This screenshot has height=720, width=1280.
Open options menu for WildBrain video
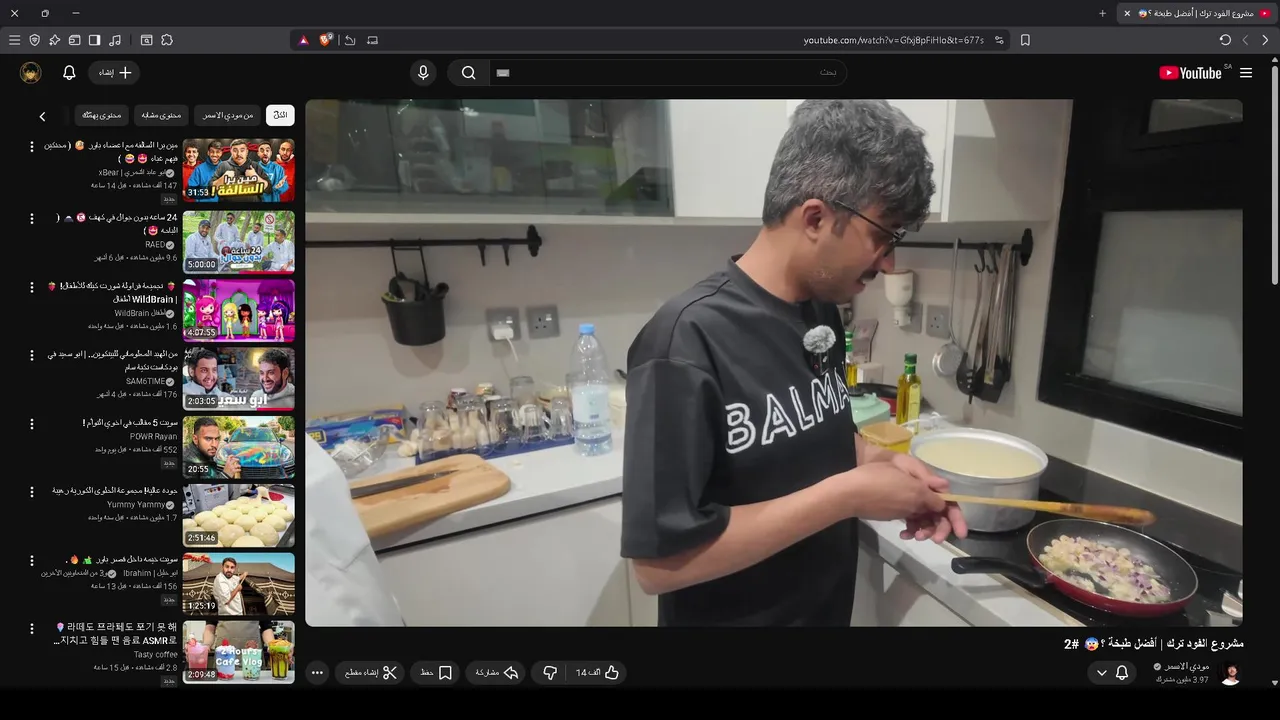(31, 287)
